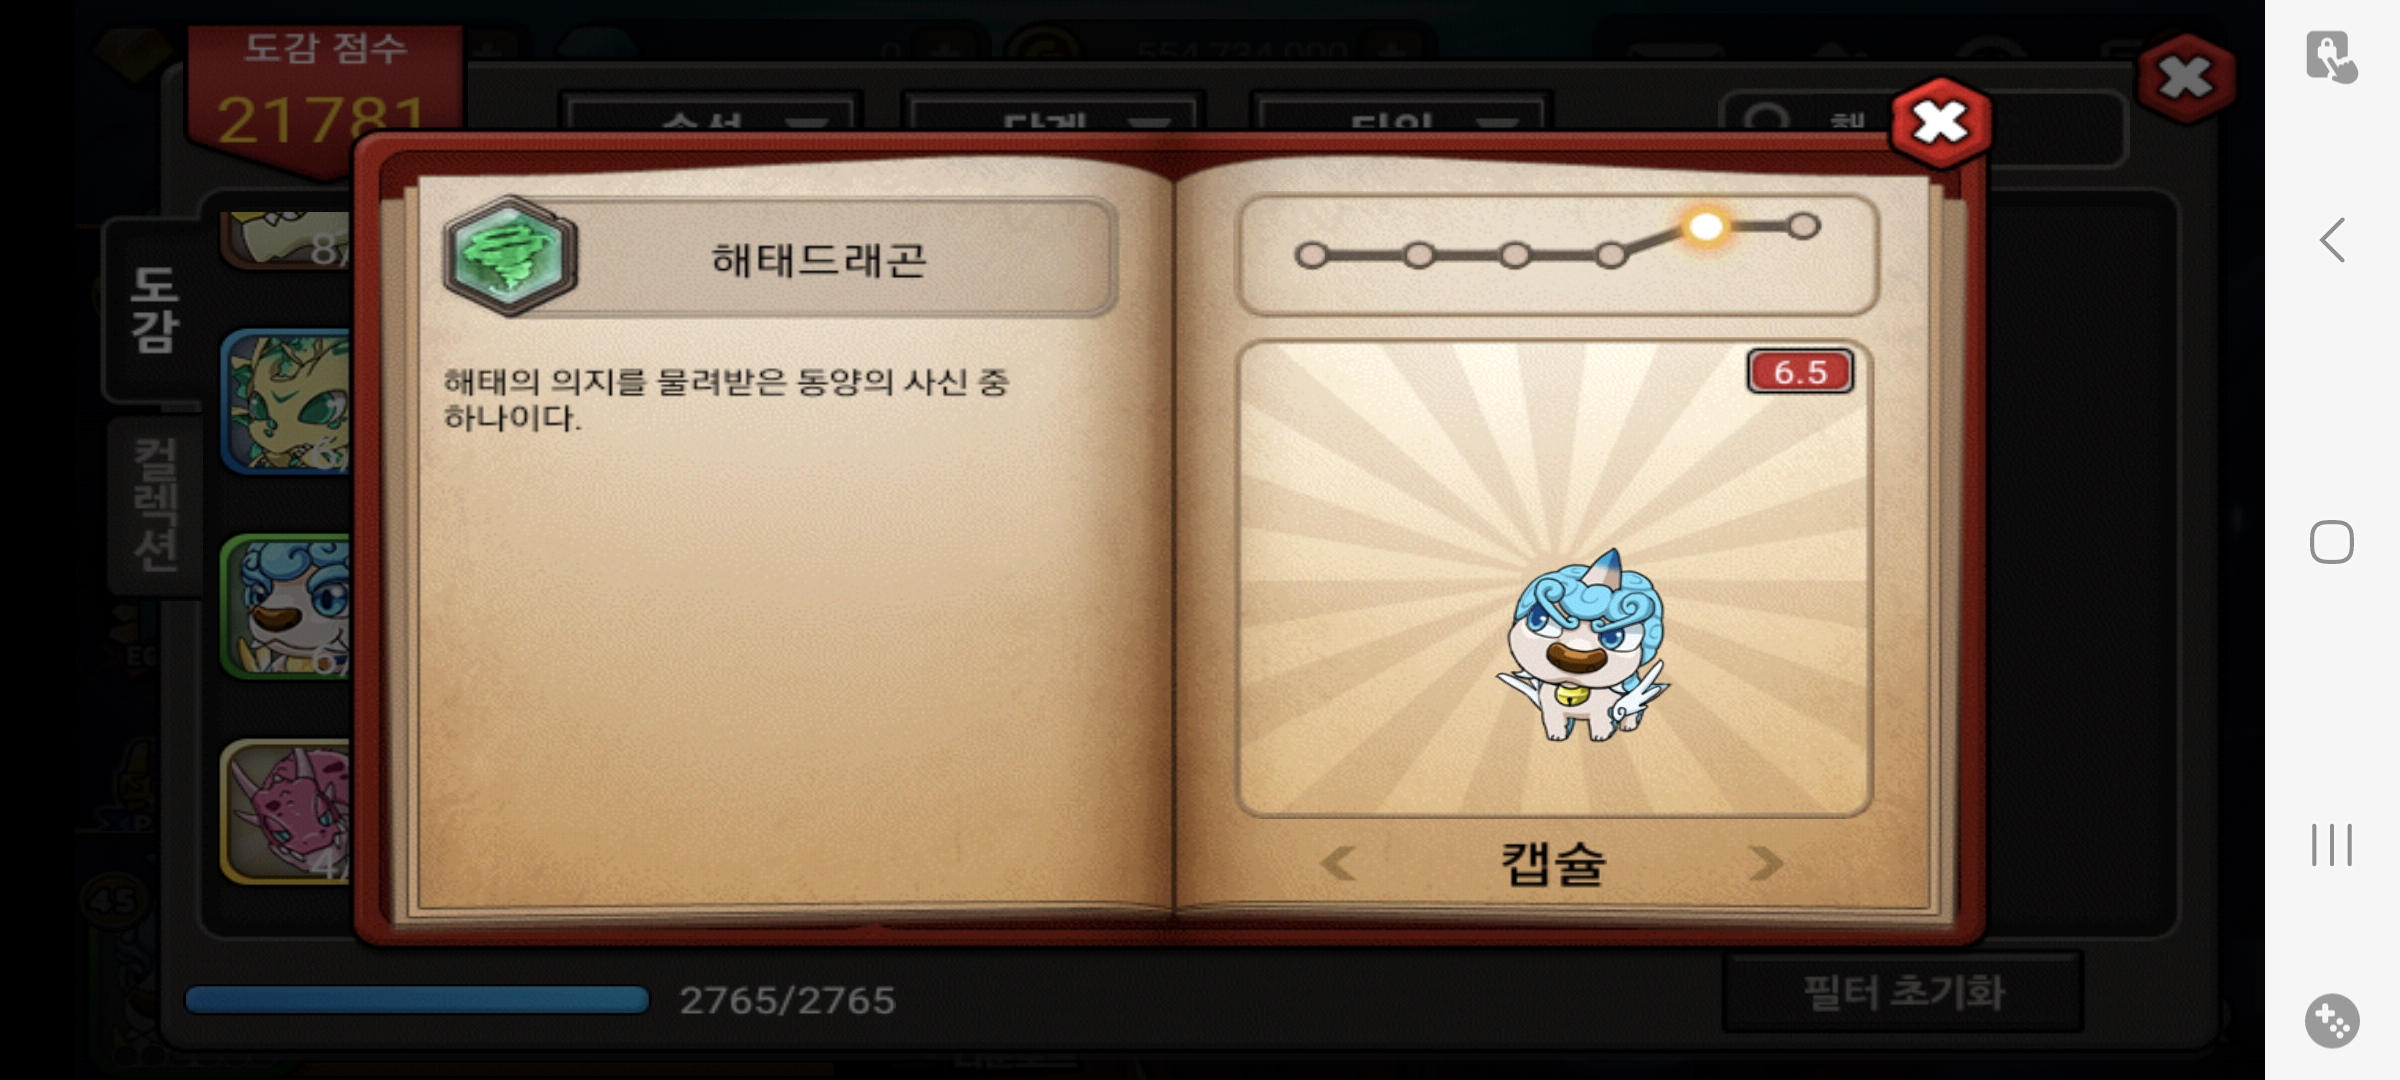Screen dimensions: 2400x1080
Task: Close the encyclopedia window behind the book
Action: pyautogui.click(x=2186, y=78)
